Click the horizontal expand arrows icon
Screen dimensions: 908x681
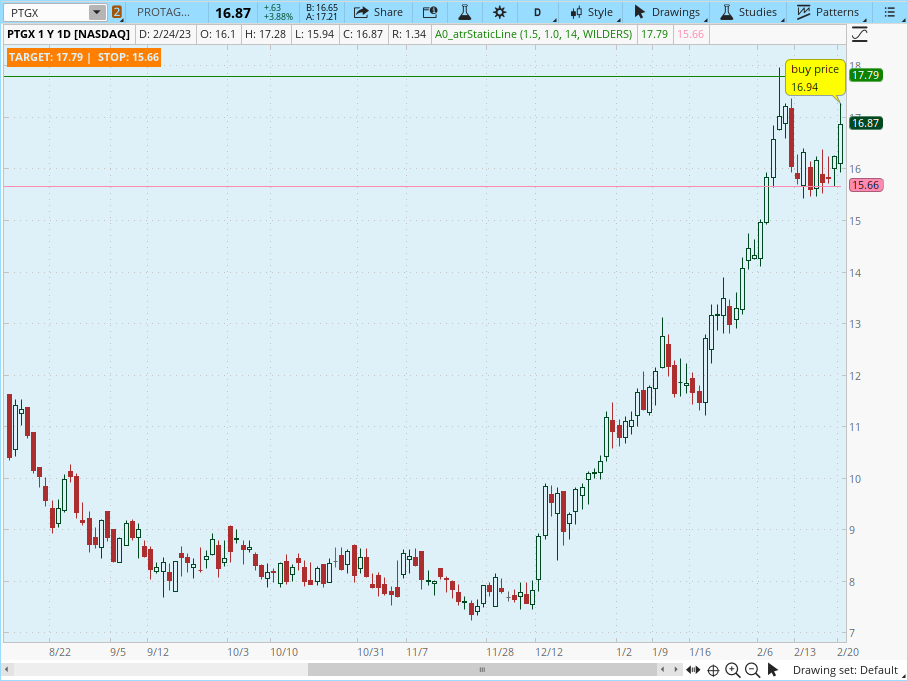tap(693, 670)
